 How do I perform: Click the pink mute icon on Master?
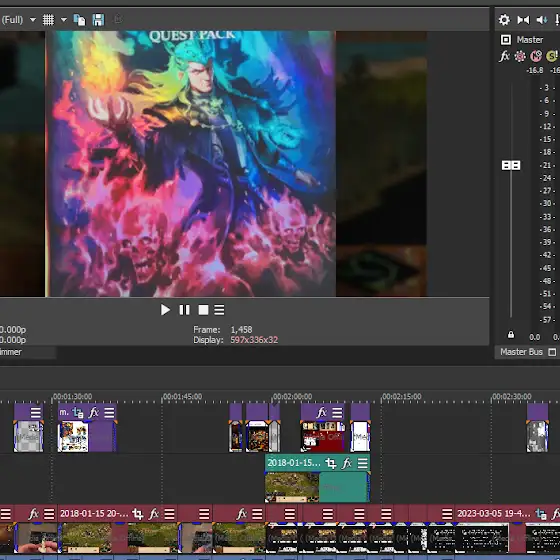(x=536, y=56)
